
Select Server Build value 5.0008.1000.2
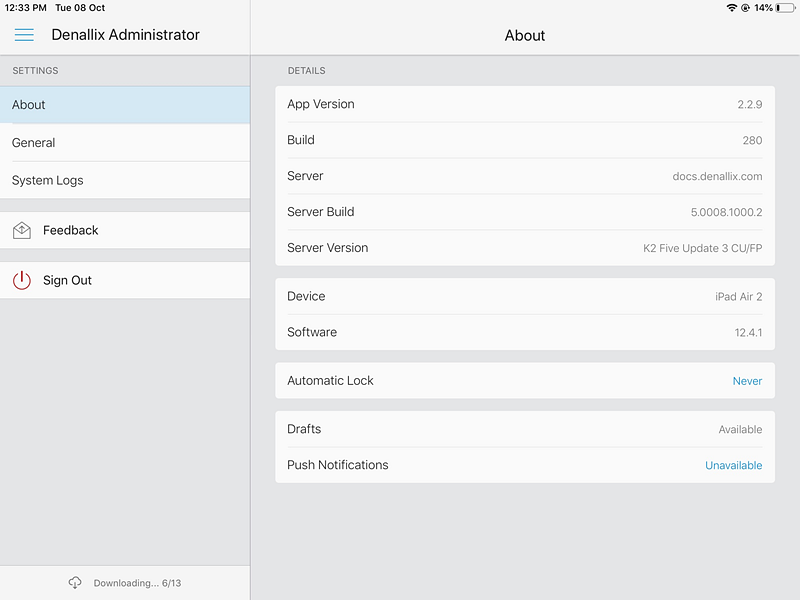pyautogui.click(x=726, y=212)
